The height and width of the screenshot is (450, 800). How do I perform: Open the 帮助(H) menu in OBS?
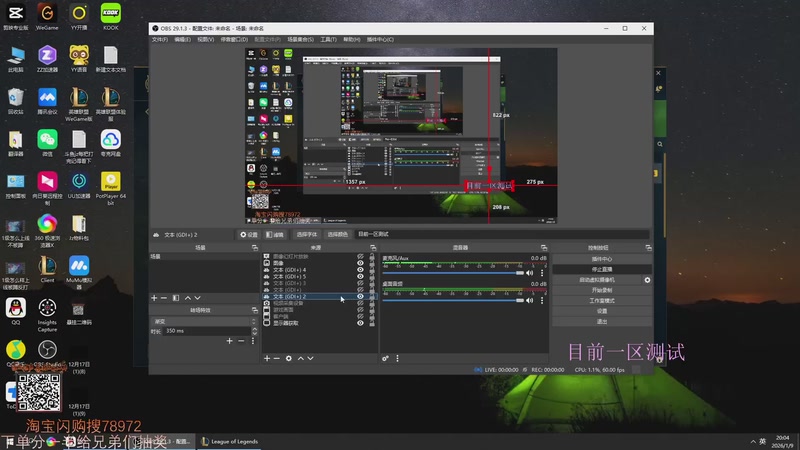click(x=351, y=39)
